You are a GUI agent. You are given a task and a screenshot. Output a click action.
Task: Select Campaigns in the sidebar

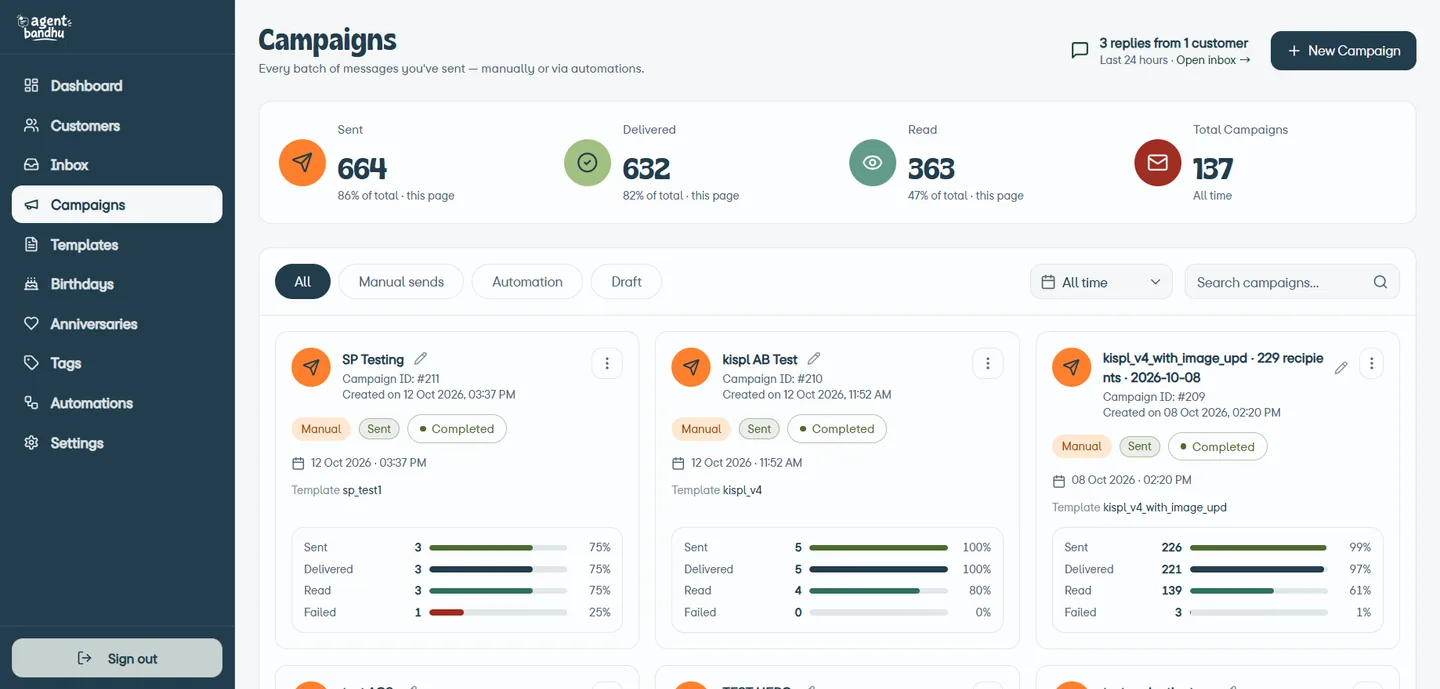(117, 205)
